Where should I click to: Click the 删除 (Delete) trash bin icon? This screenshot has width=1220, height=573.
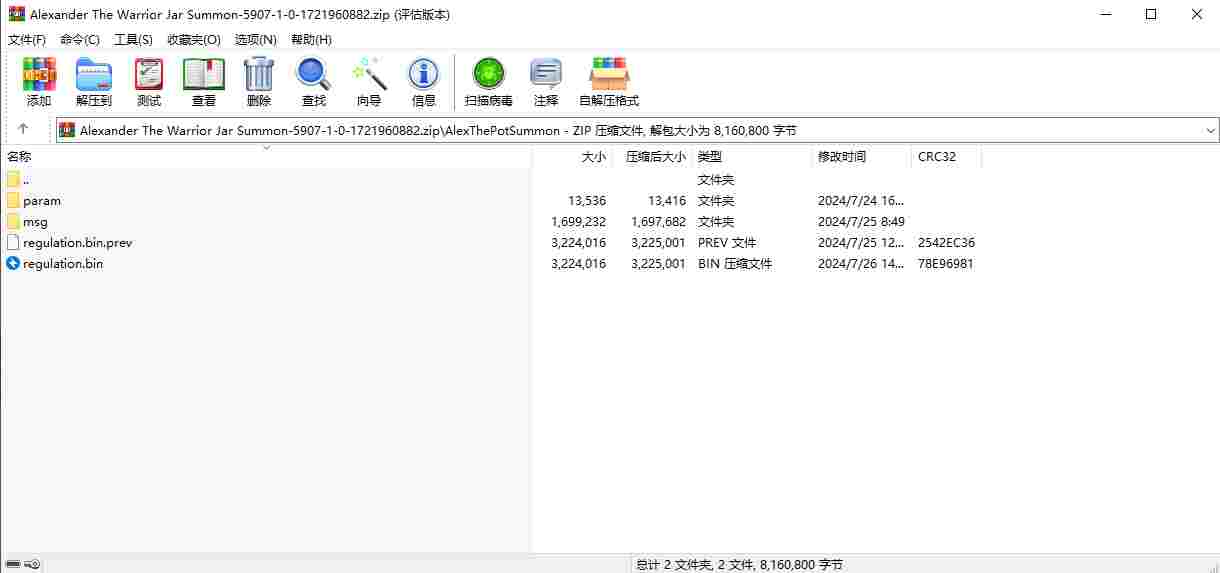[259, 74]
